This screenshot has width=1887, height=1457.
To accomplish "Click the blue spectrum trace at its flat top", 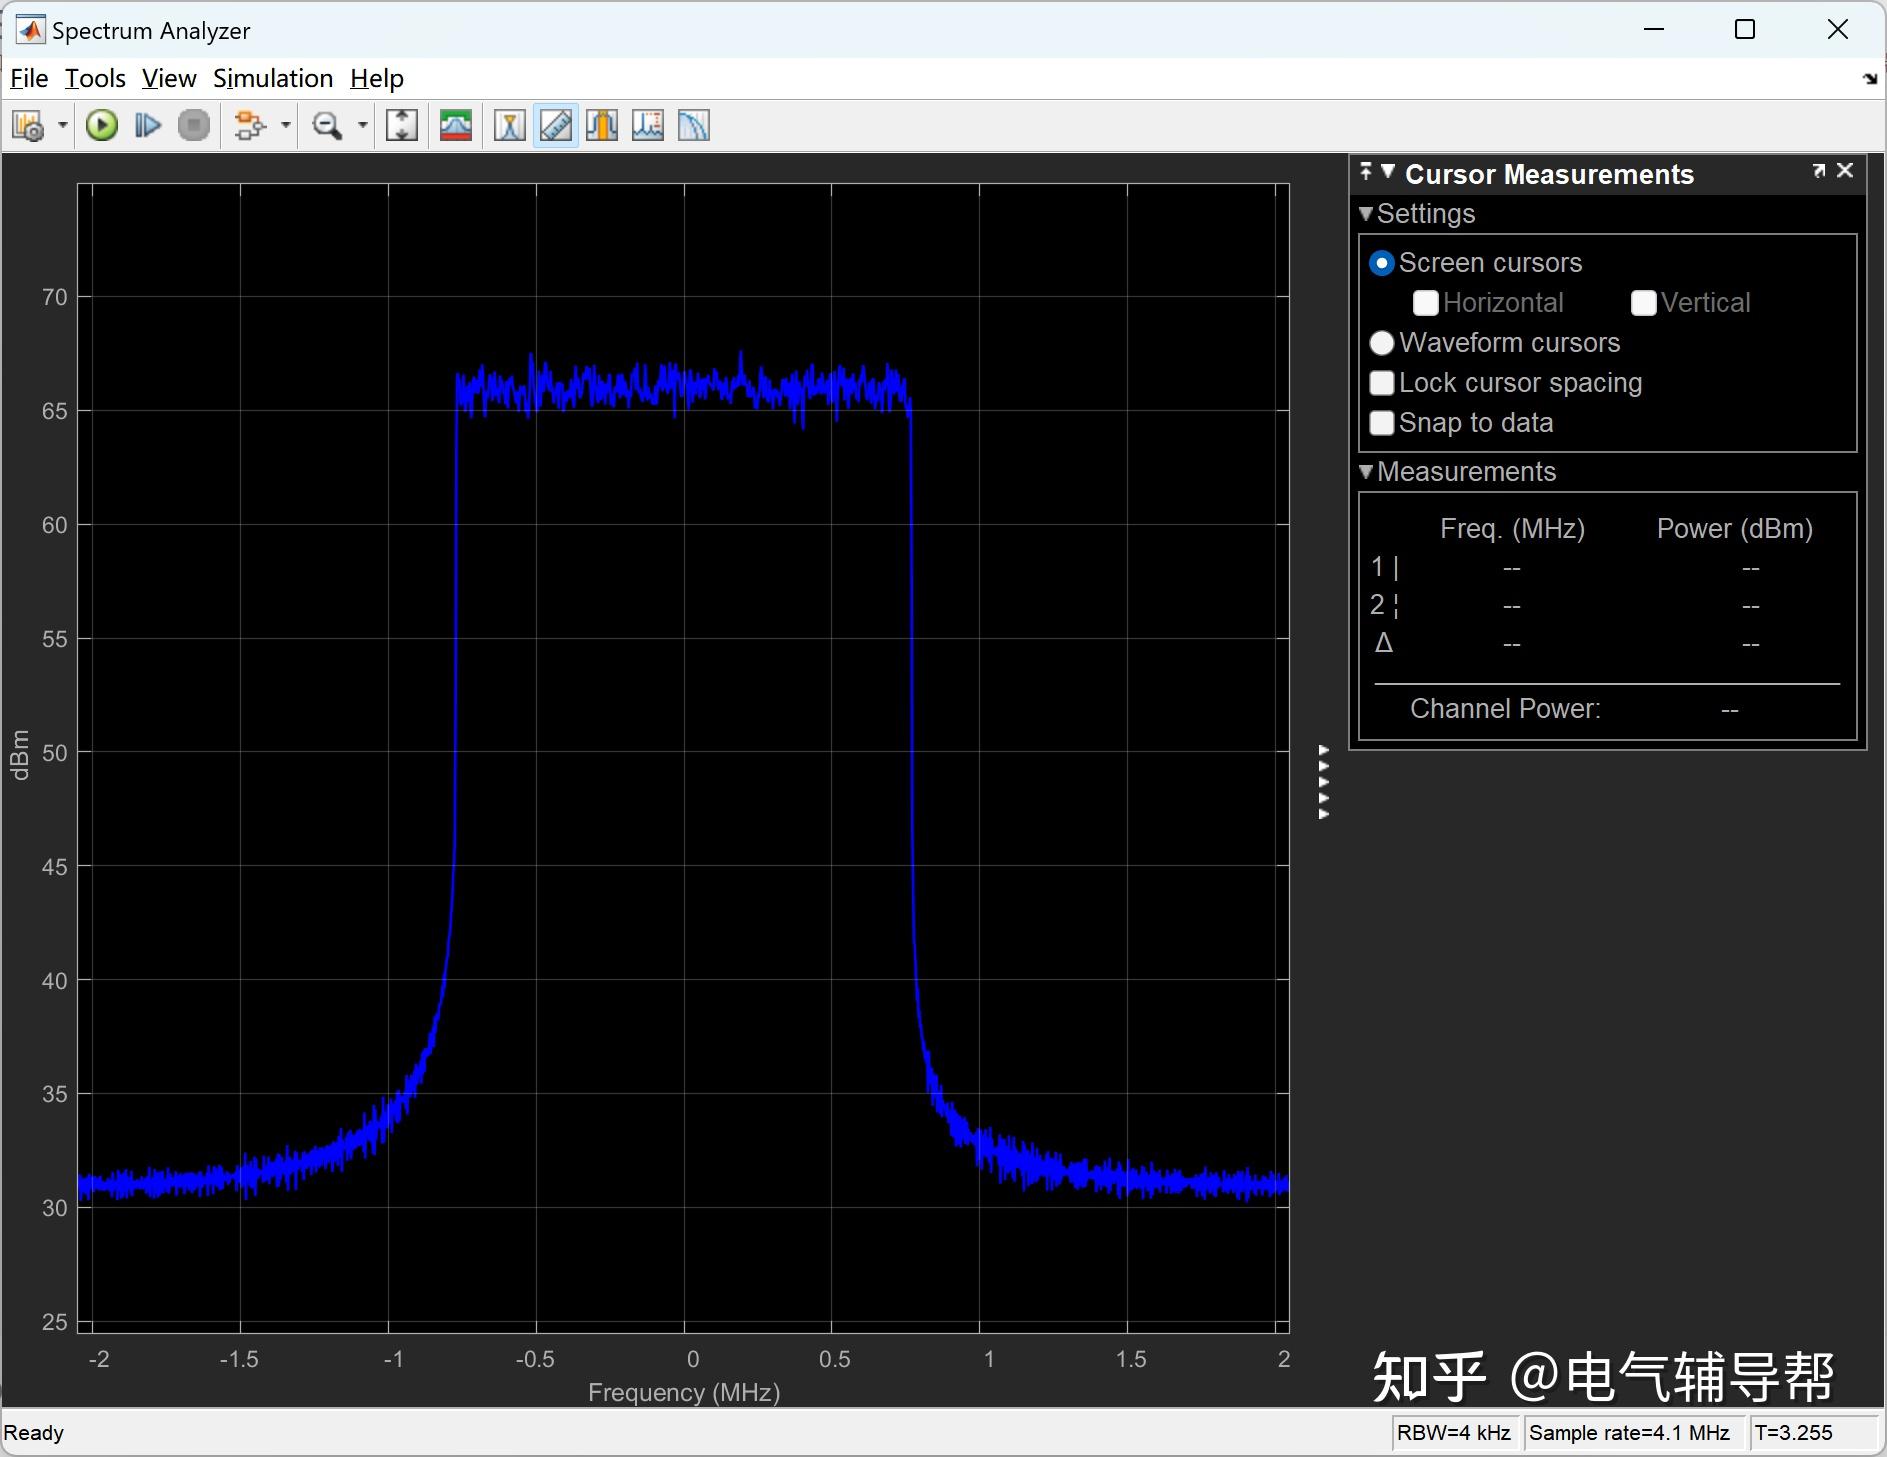I will (684, 387).
